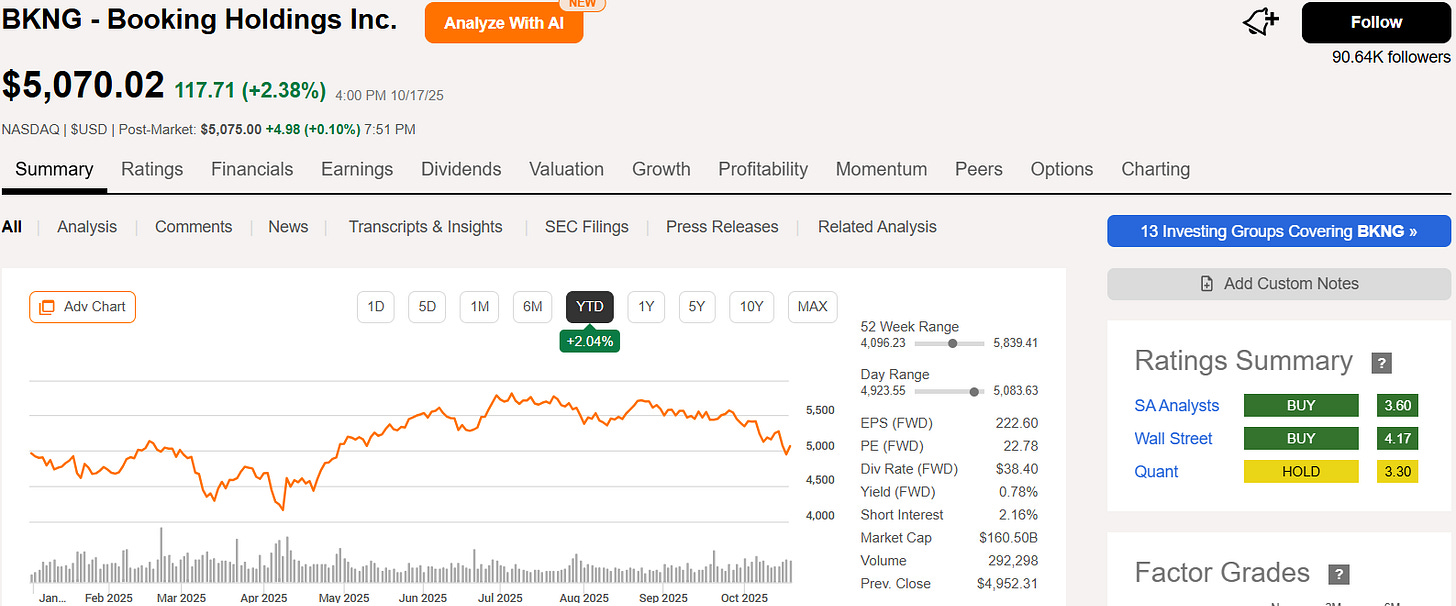Click the Day Range slider marker

pyautogui.click(x=975, y=391)
